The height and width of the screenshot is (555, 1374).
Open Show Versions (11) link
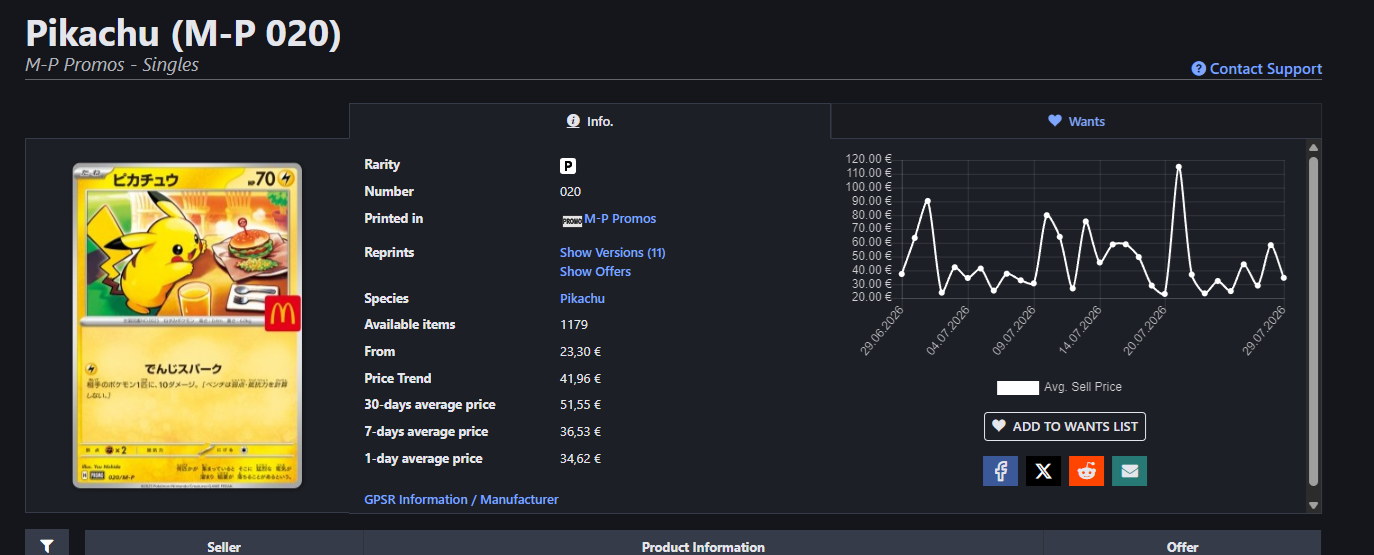[x=612, y=252]
